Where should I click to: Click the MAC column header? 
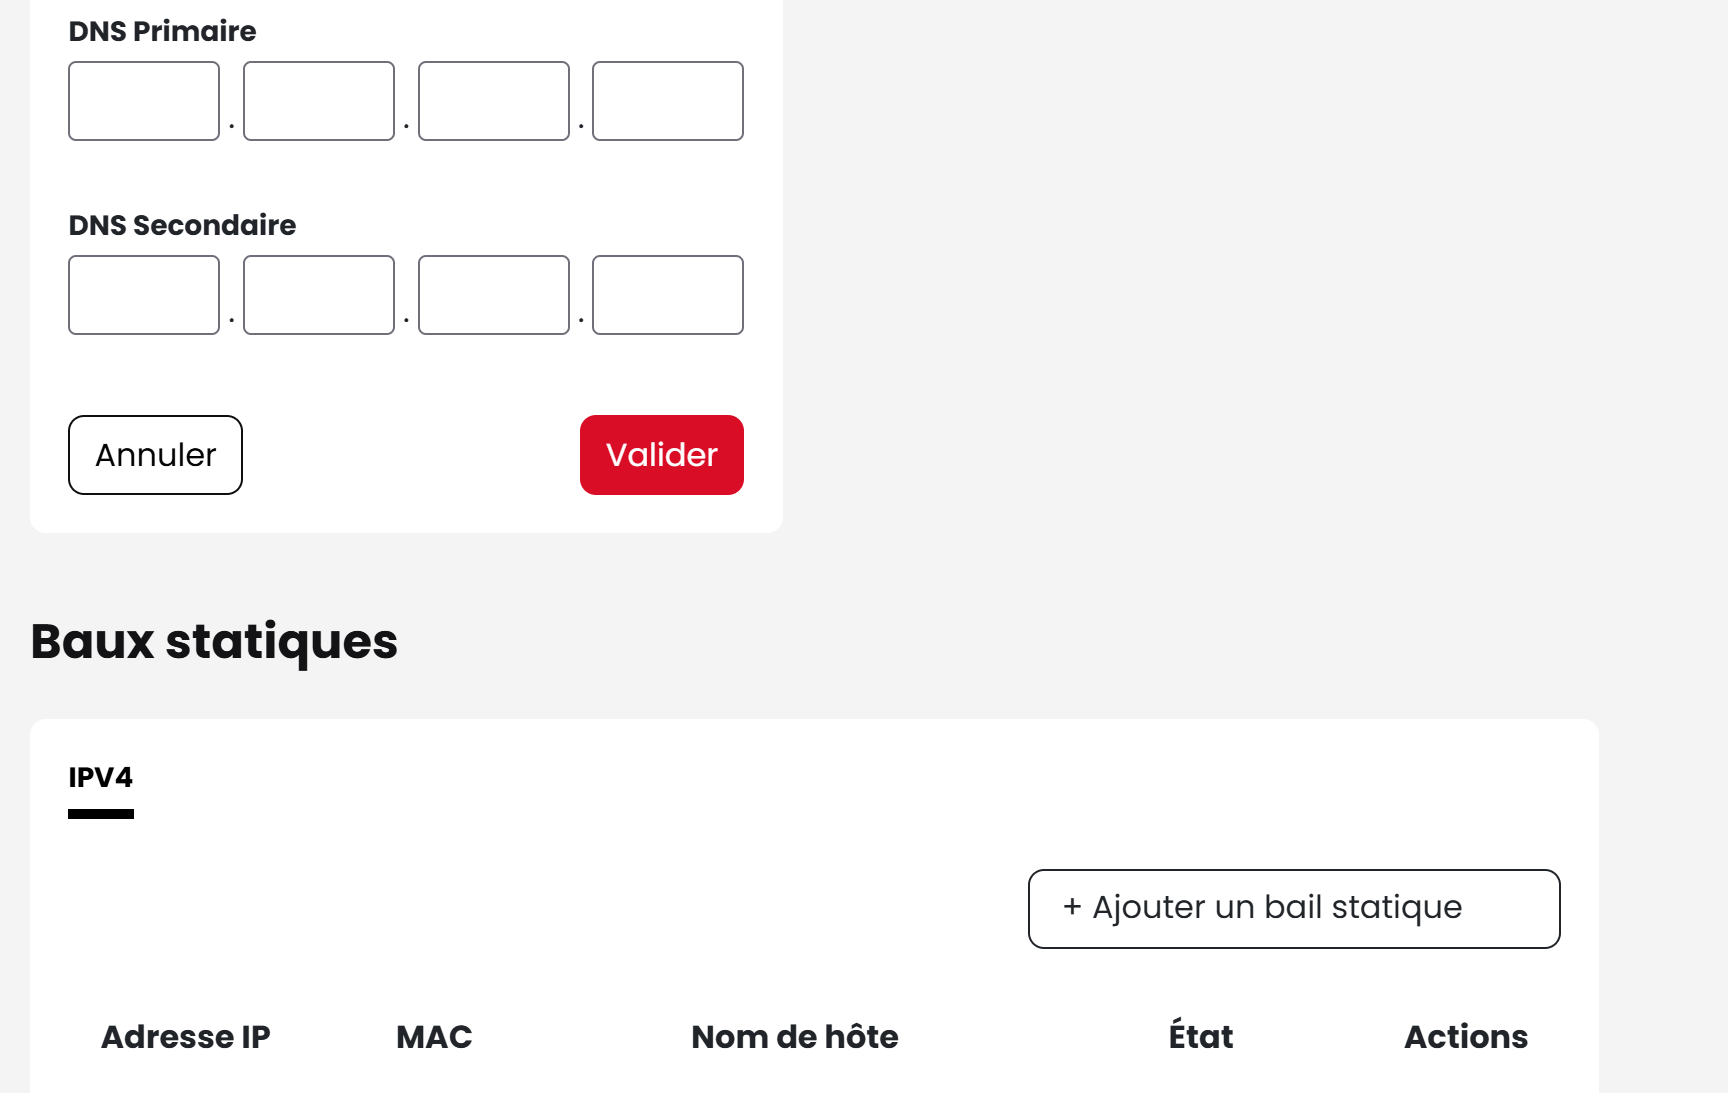434,1037
